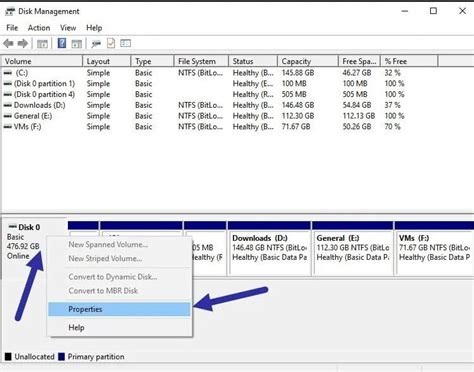Click the Back arrow toolbar icon
This screenshot has width=474, height=372.
[8, 43]
